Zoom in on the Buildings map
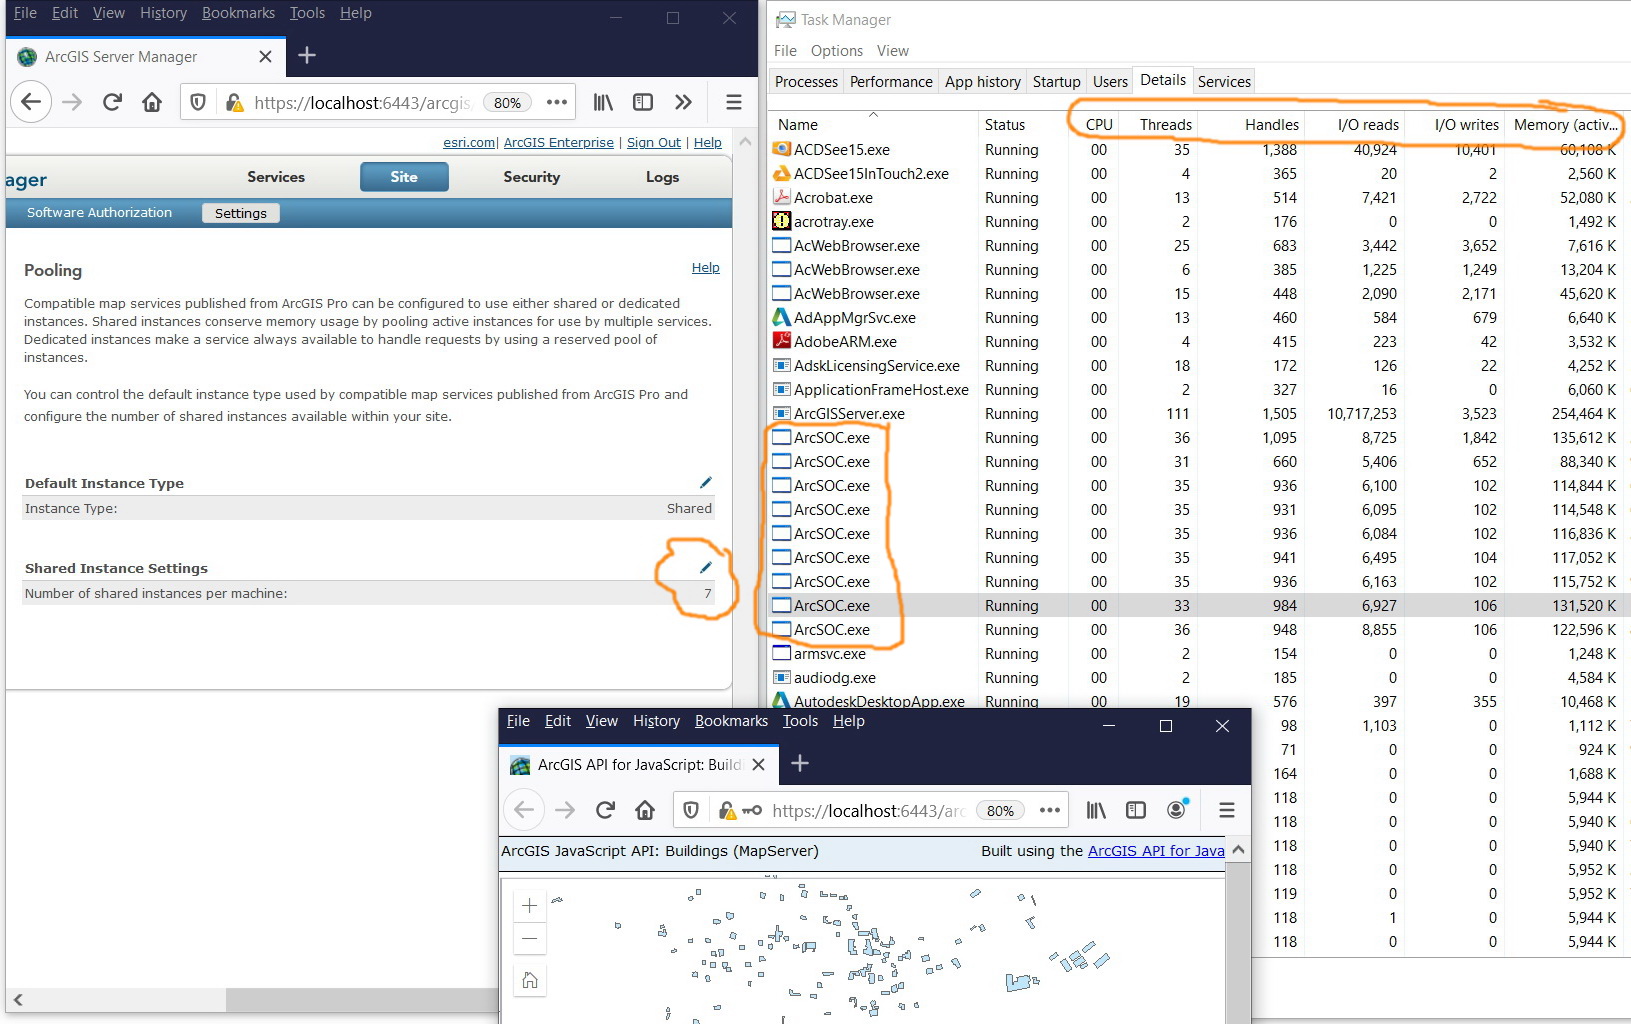This screenshot has width=1631, height=1024. pyautogui.click(x=530, y=906)
